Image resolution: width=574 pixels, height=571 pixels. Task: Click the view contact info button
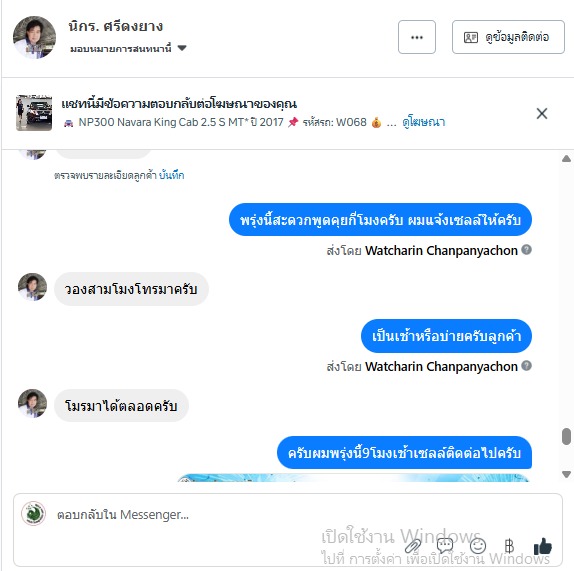508,37
